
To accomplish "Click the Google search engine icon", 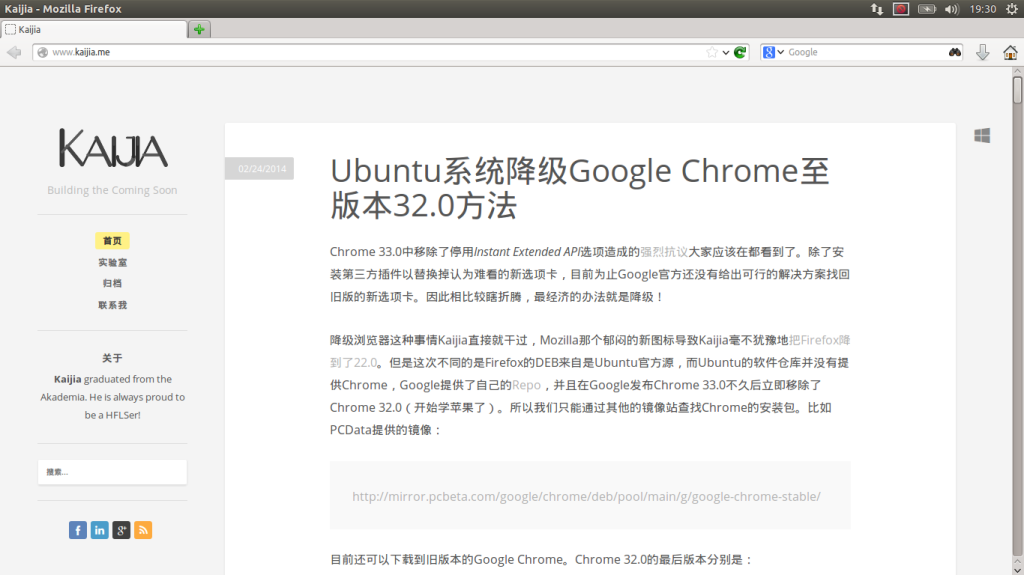I will [x=769, y=52].
